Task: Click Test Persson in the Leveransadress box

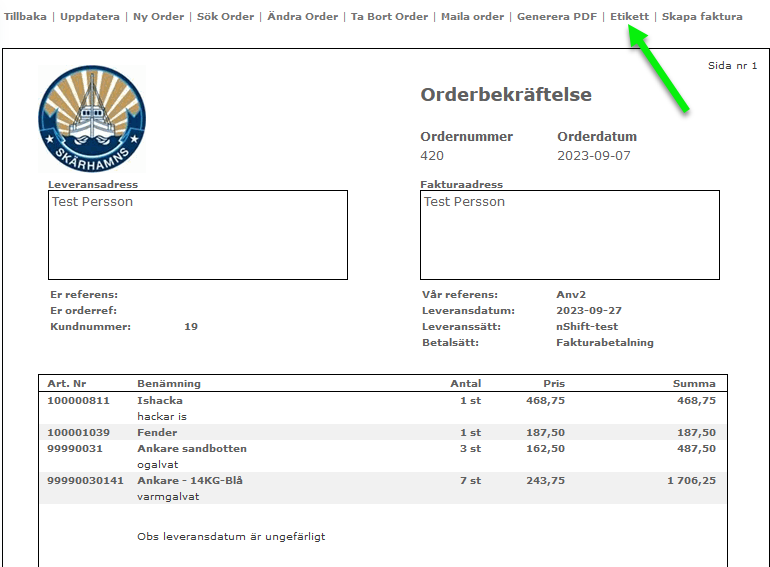Action: coord(92,202)
